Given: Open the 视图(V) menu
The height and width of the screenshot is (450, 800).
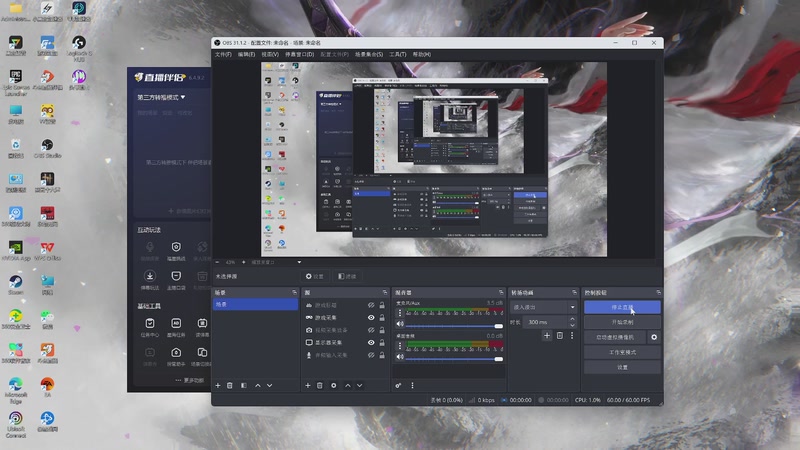Looking at the screenshot, I should [x=270, y=55].
